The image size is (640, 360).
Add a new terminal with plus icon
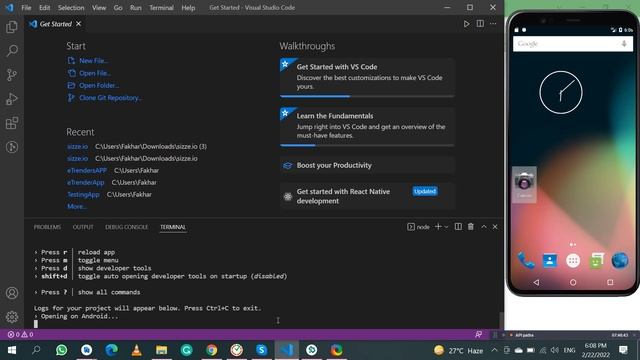pos(438,227)
